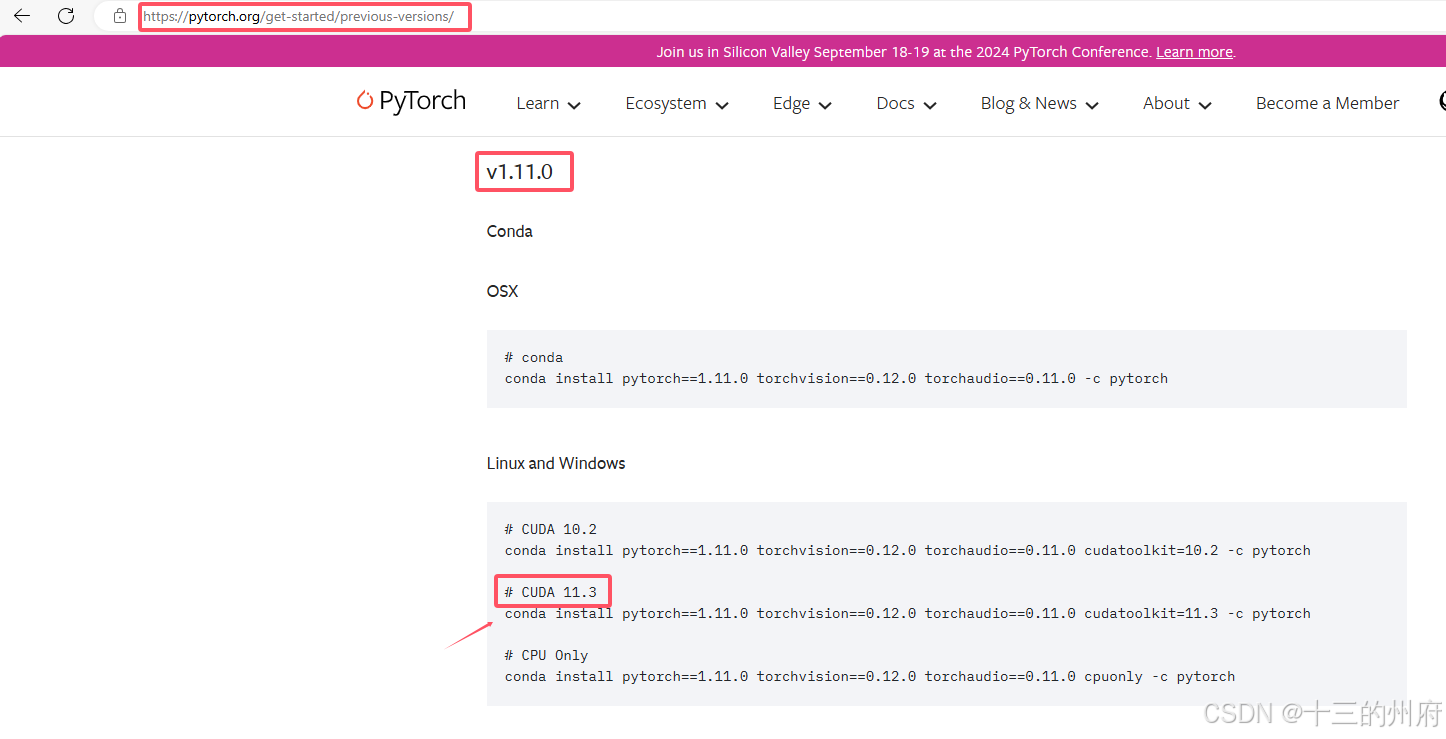The width and height of the screenshot is (1446, 739).
Task: Click the cpuonly install command
Action: point(870,676)
